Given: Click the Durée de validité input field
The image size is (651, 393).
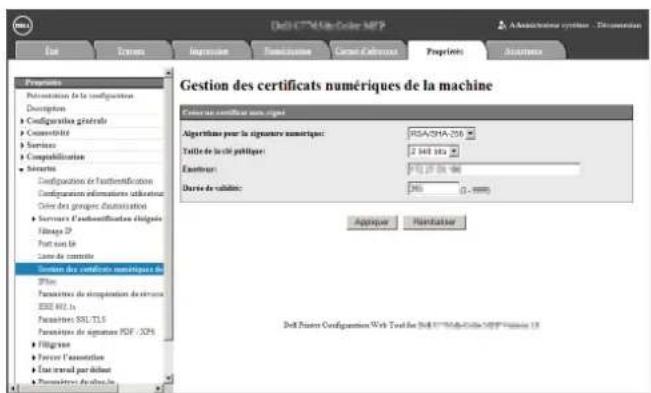Looking at the screenshot, I should 433,188.
